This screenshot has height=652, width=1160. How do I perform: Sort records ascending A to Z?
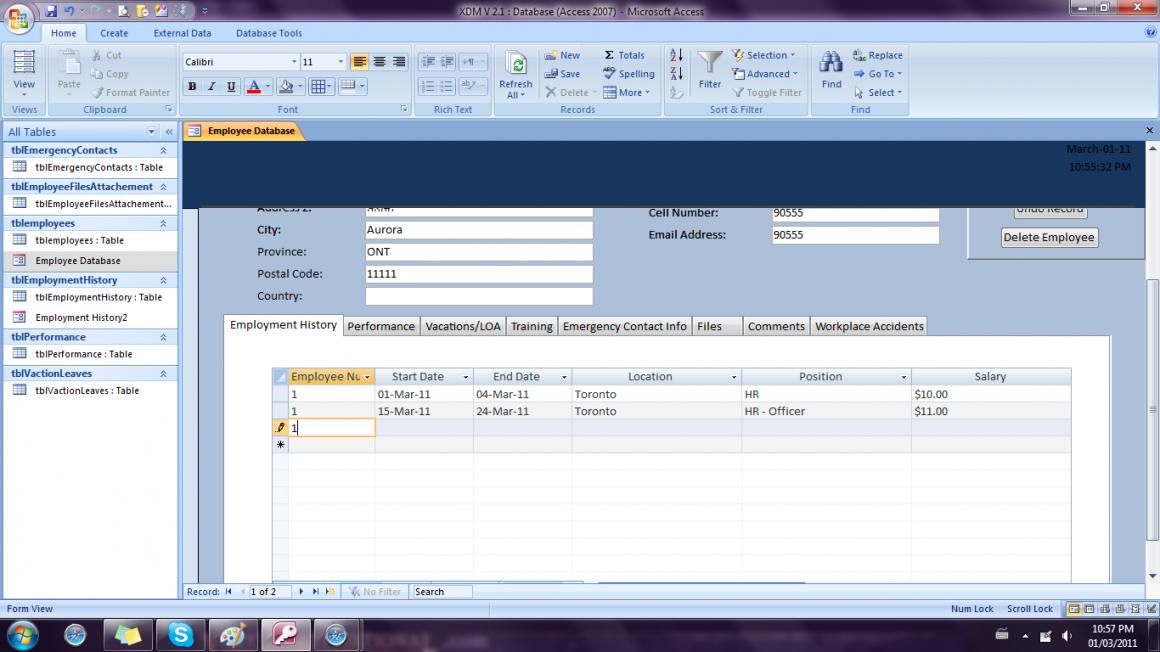(x=677, y=55)
